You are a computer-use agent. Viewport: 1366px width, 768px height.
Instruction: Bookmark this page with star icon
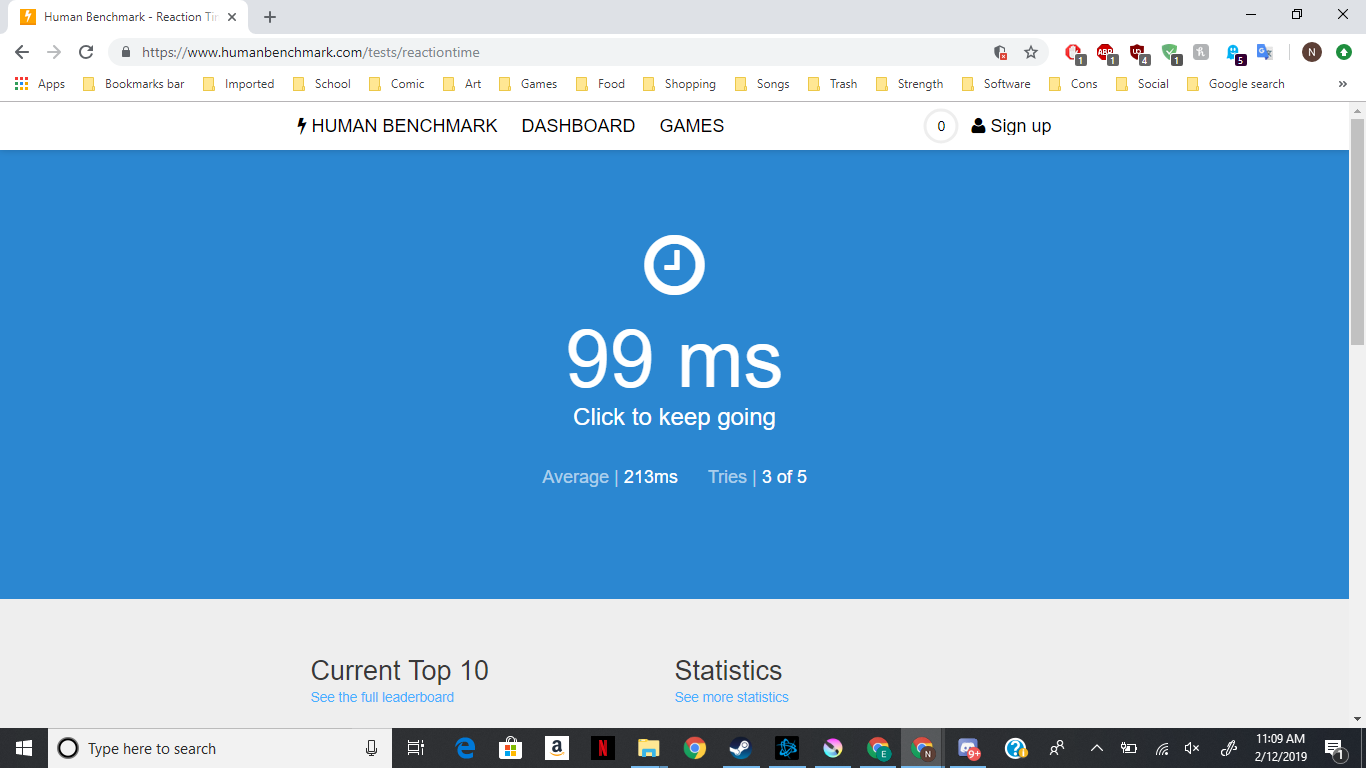pyautogui.click(x=1031, y=52)
